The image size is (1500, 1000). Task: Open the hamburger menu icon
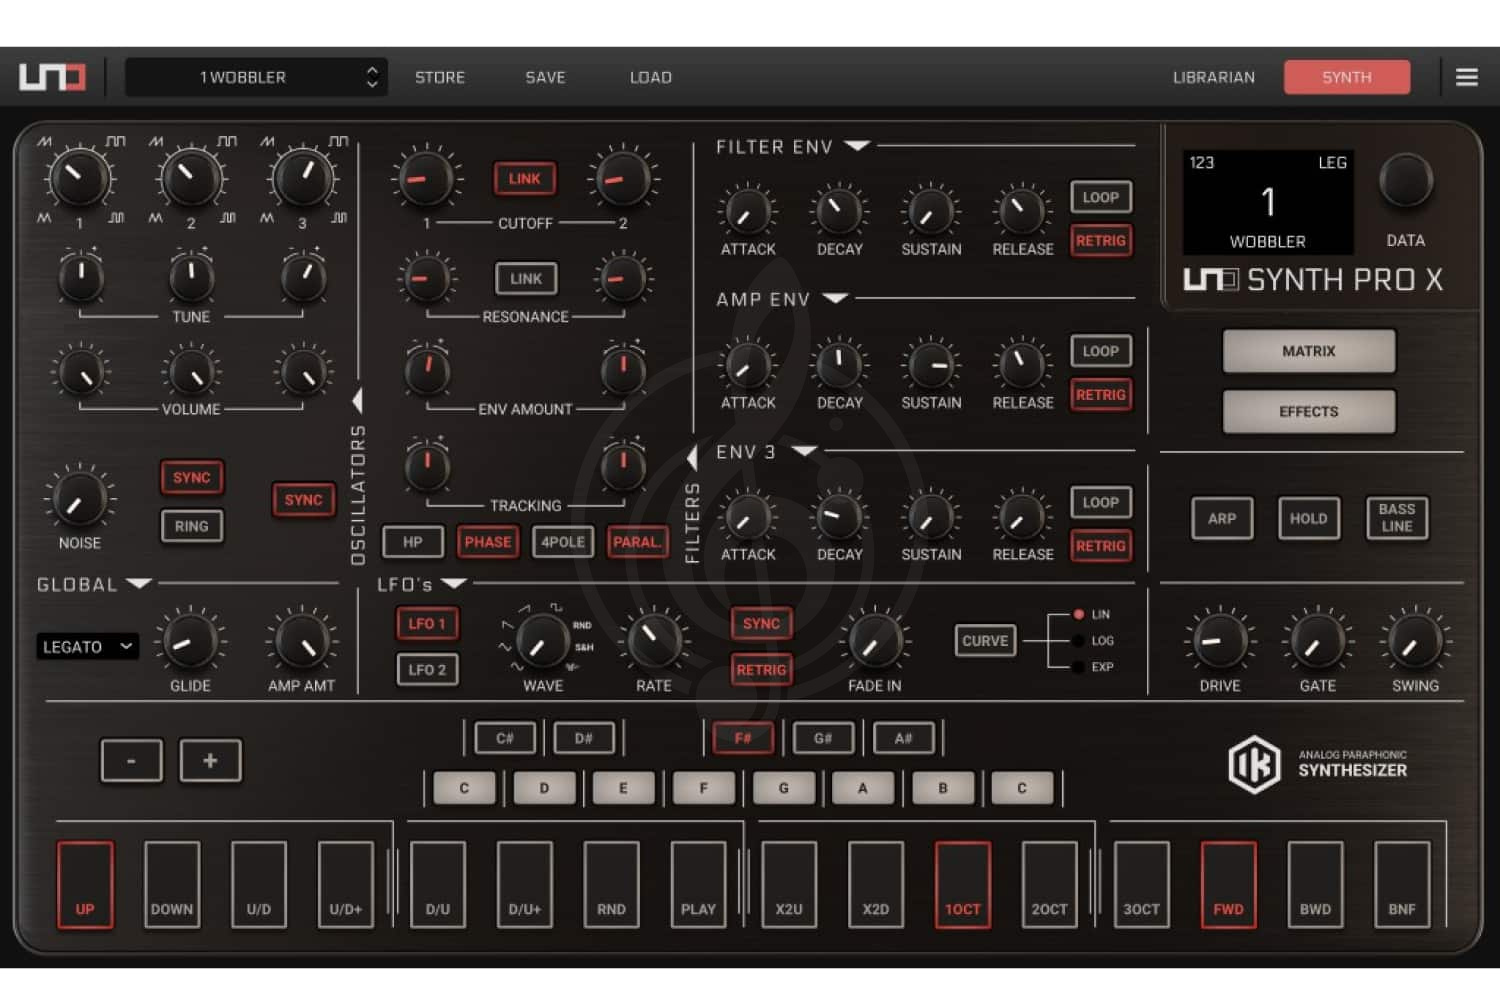pyautogui.click(x=1466, y=77)
